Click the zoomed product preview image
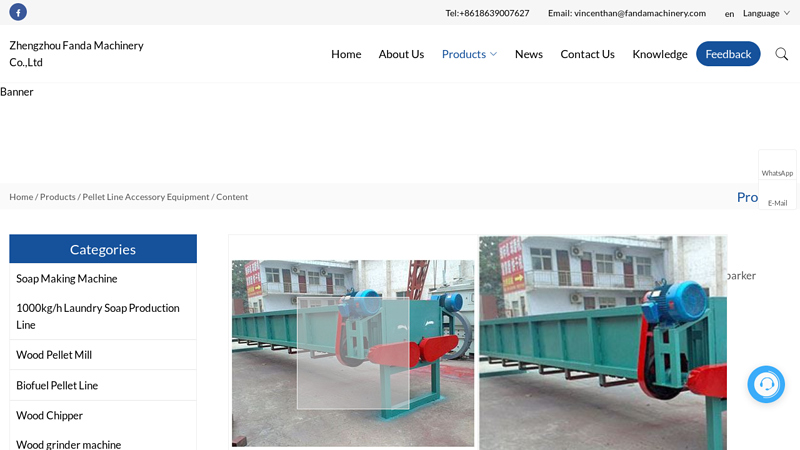800x450 pixels. coord(603,343)
